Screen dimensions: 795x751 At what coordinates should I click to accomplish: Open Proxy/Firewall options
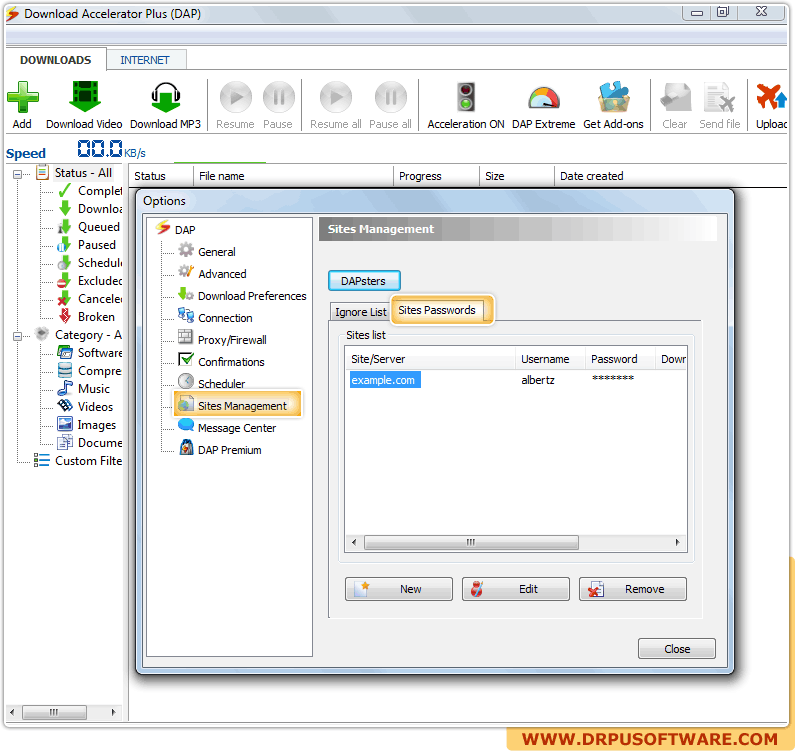(x=223, y=340)
